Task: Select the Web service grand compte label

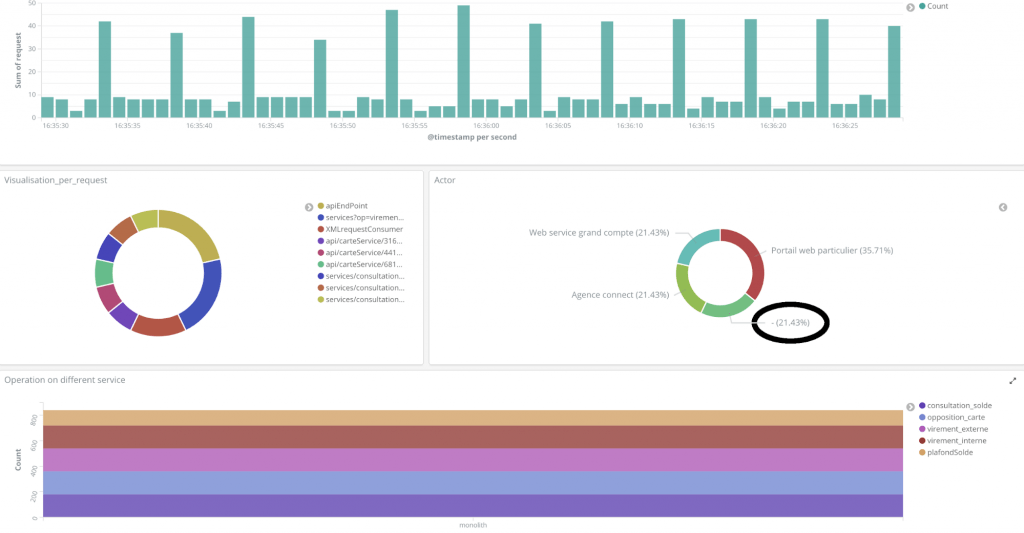Action: (599, 232)
